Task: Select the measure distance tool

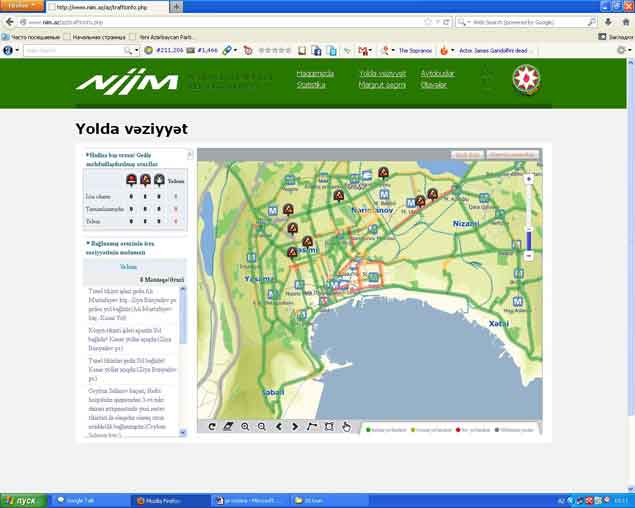Action: pyautogui.click(x=312, y=426)
